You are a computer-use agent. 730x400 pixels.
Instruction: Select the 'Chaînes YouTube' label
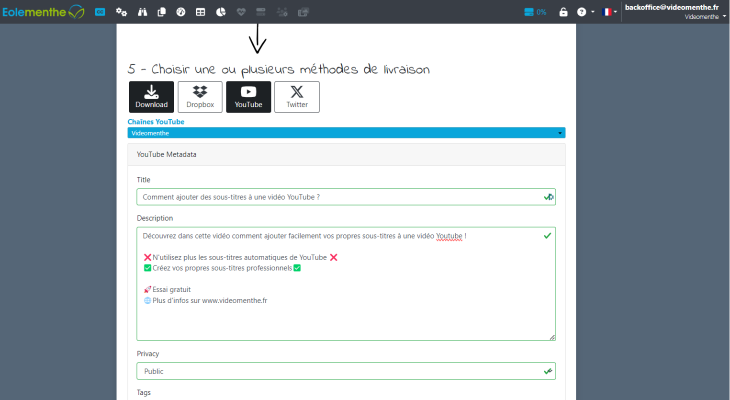coord(156,122)
